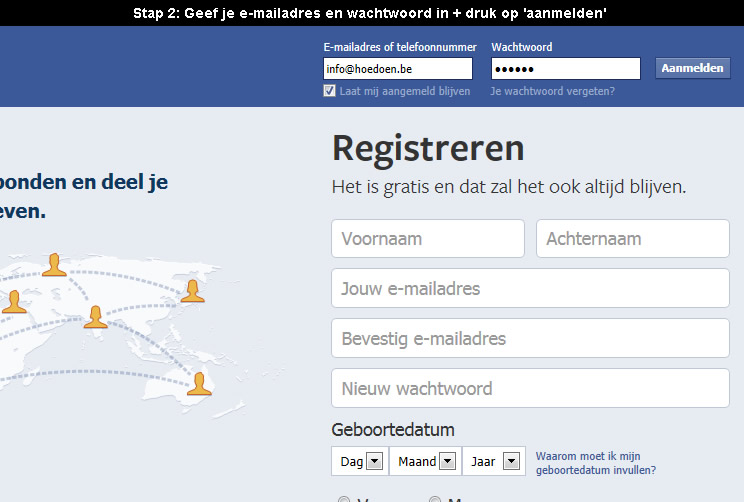Image resolution: width=744 pixels, height=502 pixels.
Task: Click the person icon over Australia
Action: (199, 383)
